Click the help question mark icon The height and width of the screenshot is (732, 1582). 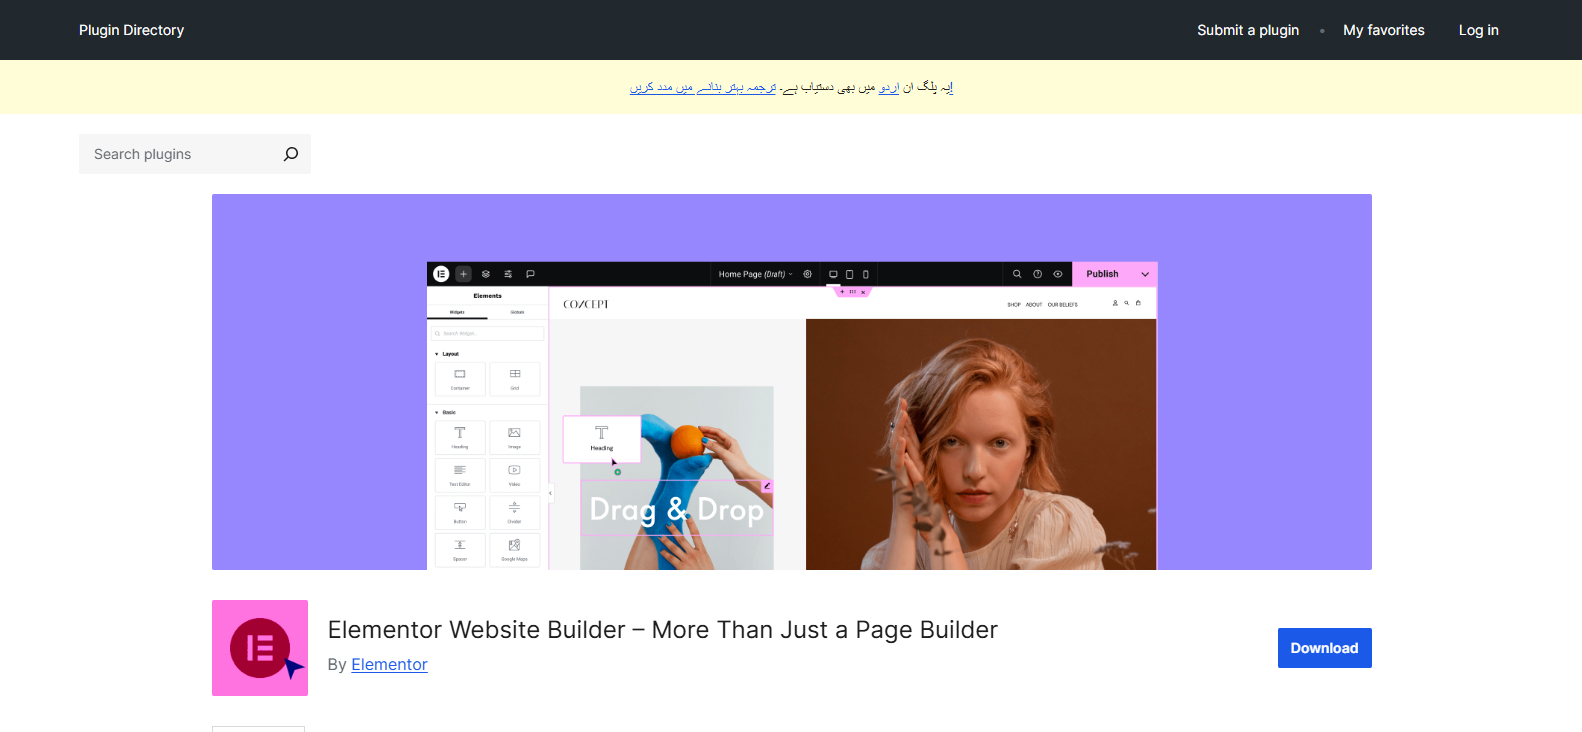1037,274
